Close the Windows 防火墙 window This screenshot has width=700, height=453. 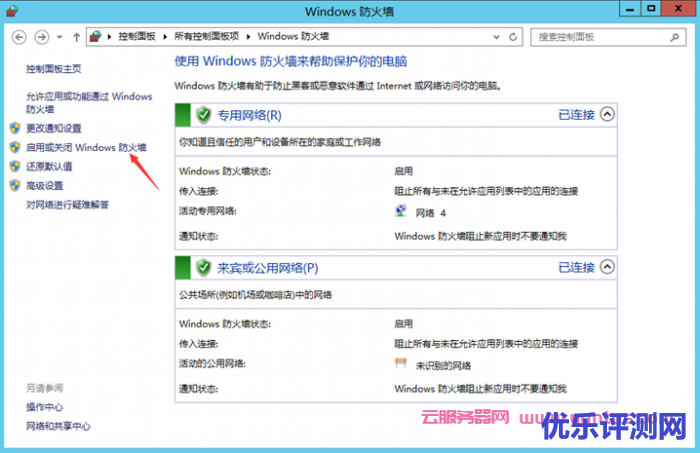coord(678,9)
